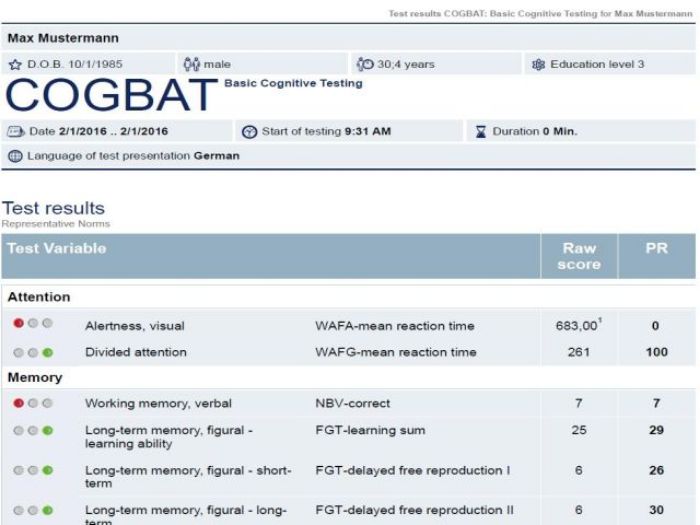700x525 pixels.
Task: Click the Education level gear-head icon
Action: click(x=538, y=64)
